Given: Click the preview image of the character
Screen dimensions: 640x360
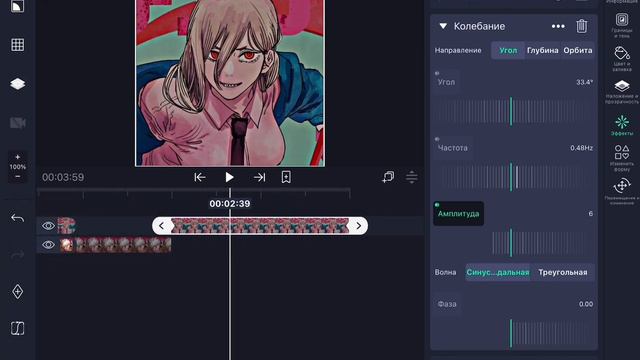Looking at the screenshot, I should click(230, 83).
